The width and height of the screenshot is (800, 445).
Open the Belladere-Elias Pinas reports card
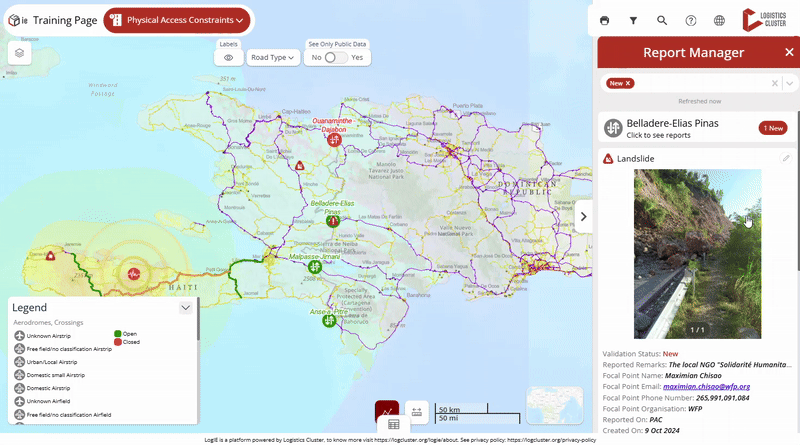[x=697, y=128]
